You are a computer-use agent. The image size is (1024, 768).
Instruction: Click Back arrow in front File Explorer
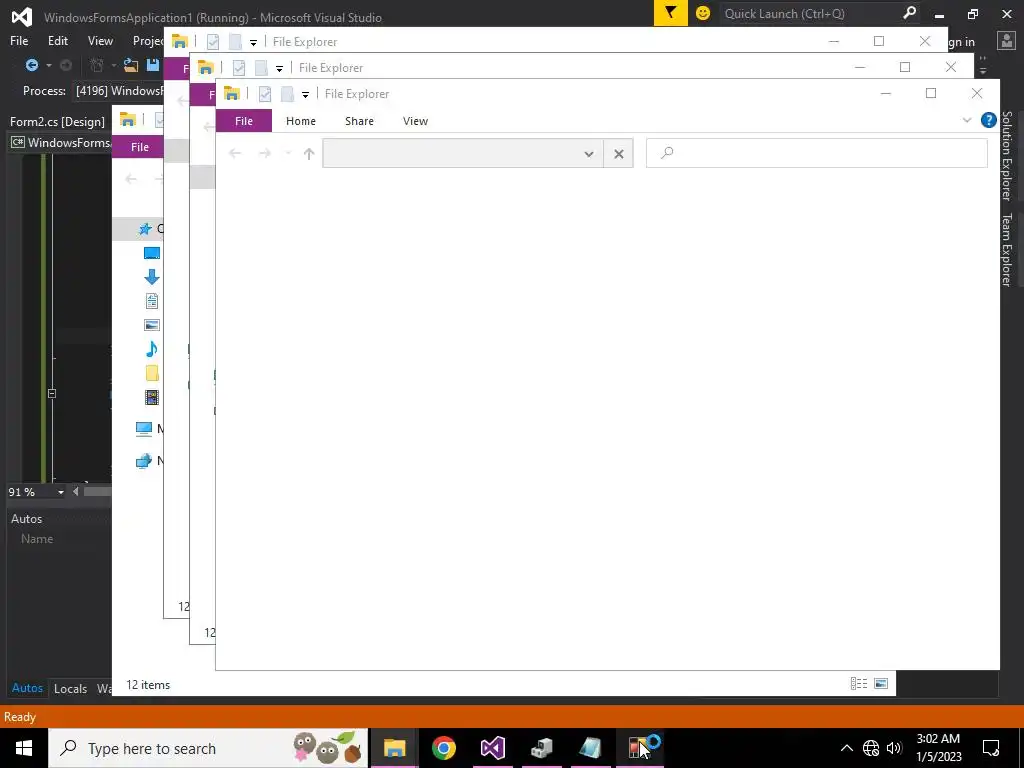pyautogui.click(x=235, y=153)
